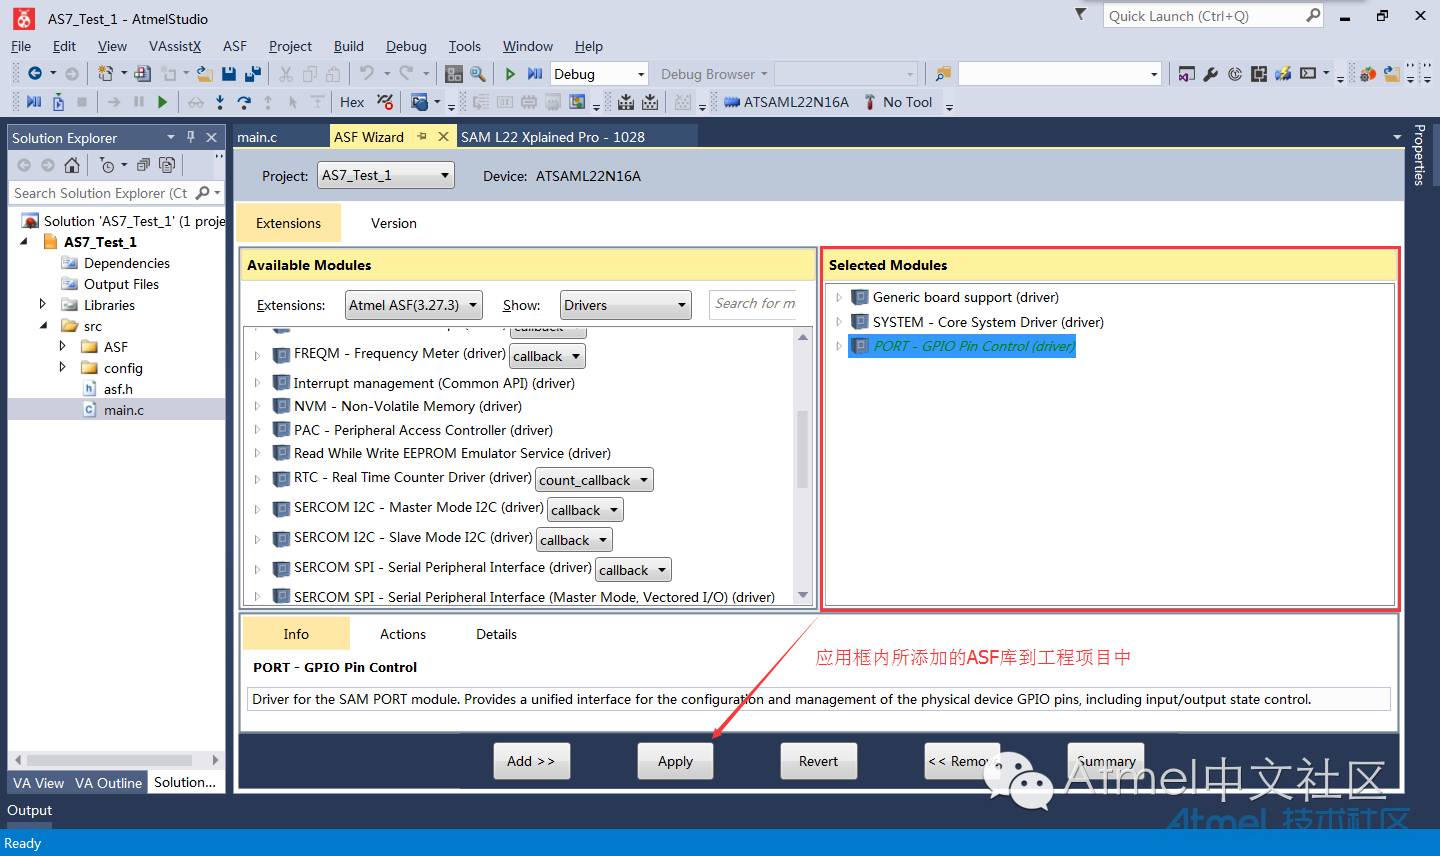Screen dimensions: 1440x856
Task: Select main.c in Solution Explorer
Action: [123, 410]
